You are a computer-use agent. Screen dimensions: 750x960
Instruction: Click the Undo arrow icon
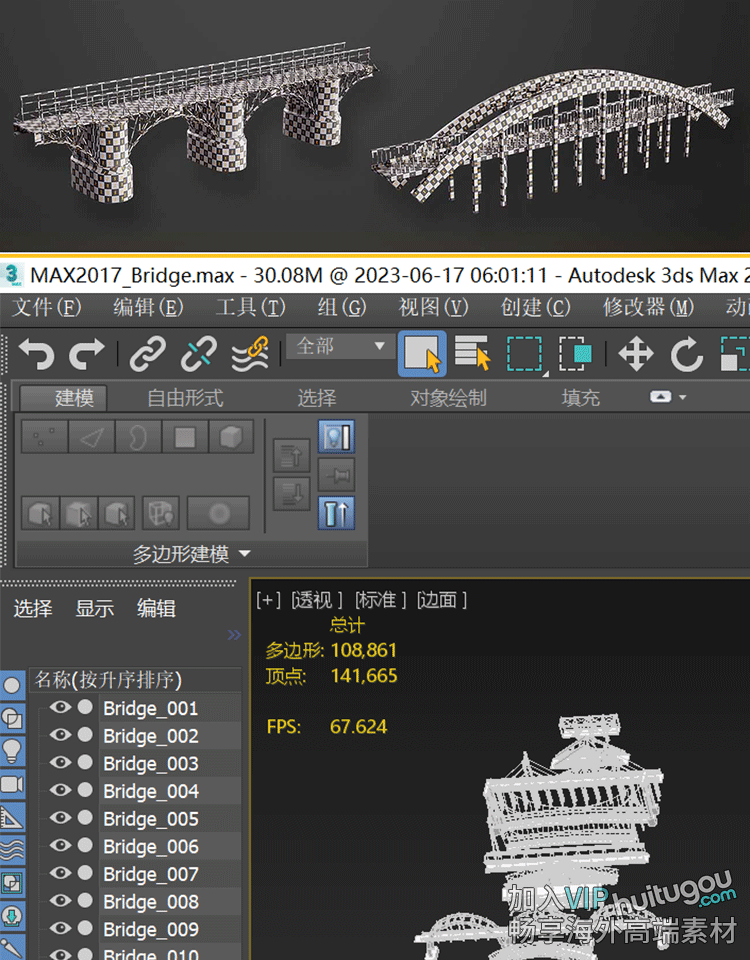pos(37,353)
